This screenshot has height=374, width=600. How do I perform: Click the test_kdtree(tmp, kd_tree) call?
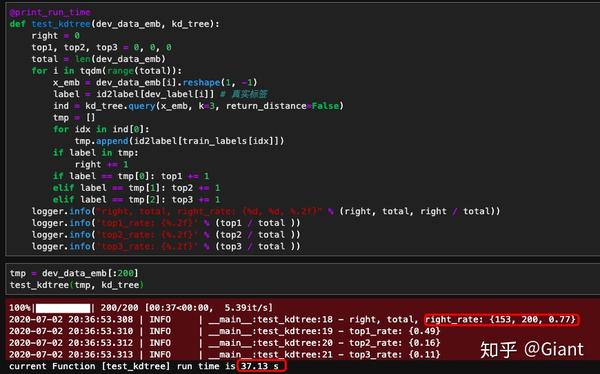pos(77,285)
